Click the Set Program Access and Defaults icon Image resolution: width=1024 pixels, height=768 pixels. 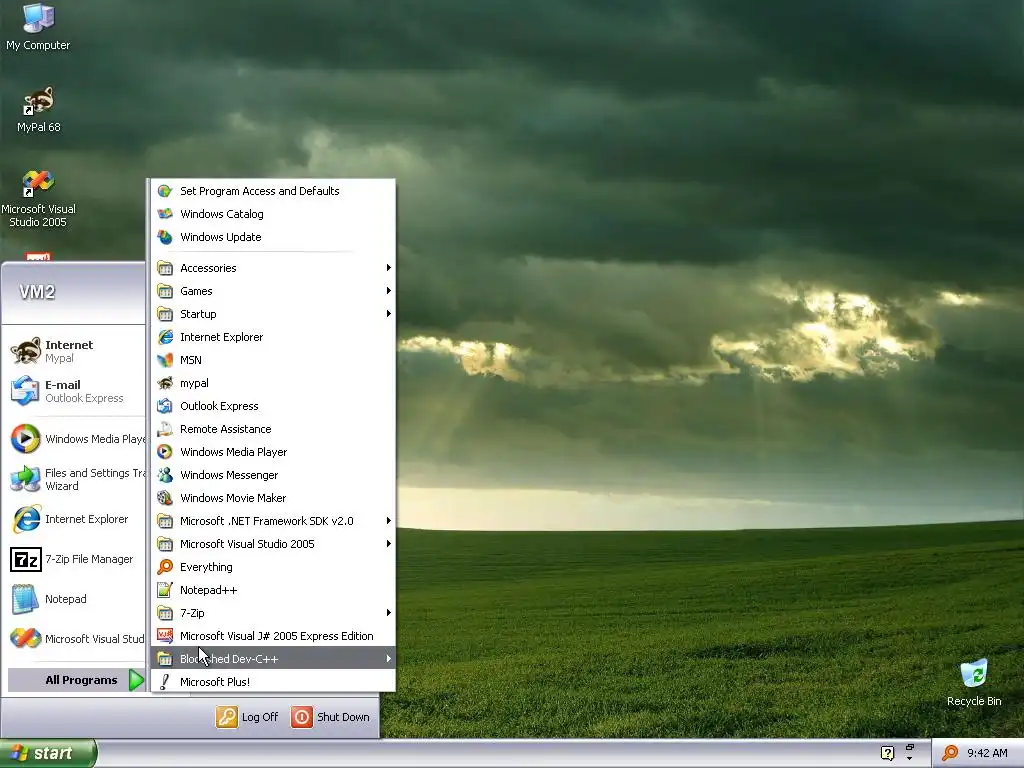pyautogui.click(x=165, y=191)
